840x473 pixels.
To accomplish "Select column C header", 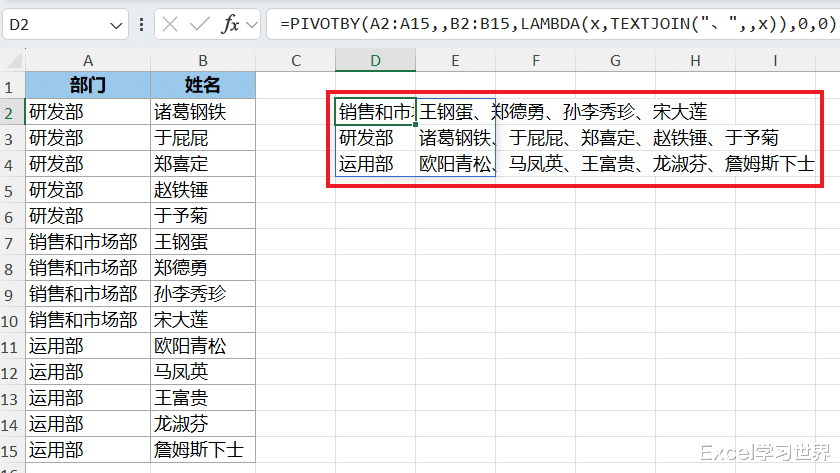I will coord(296,61).
